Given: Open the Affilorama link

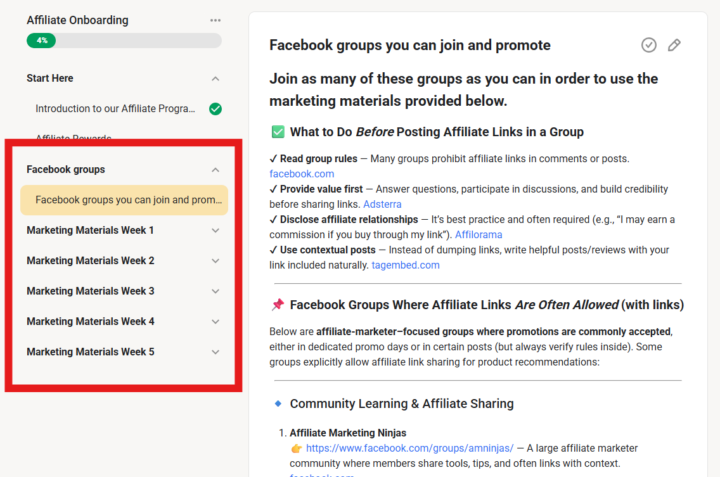Looking at the screenshot, I should [478, 235].
